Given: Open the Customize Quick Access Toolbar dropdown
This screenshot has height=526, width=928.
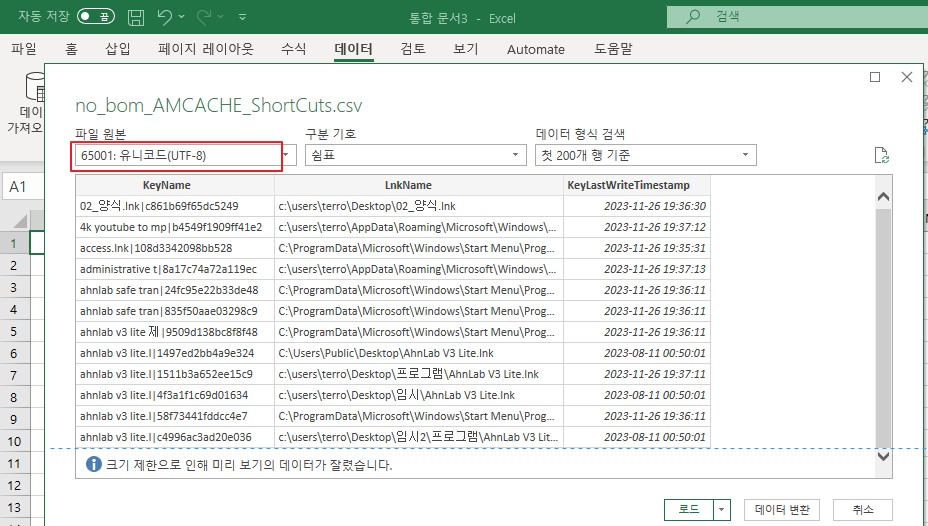Looking at the screenshot, I should (242, 17).
